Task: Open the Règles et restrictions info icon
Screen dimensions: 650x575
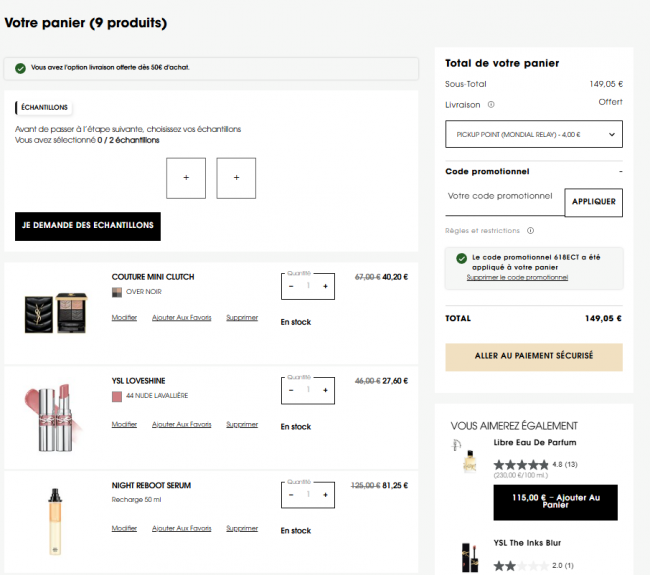Action: click(530, 230)
